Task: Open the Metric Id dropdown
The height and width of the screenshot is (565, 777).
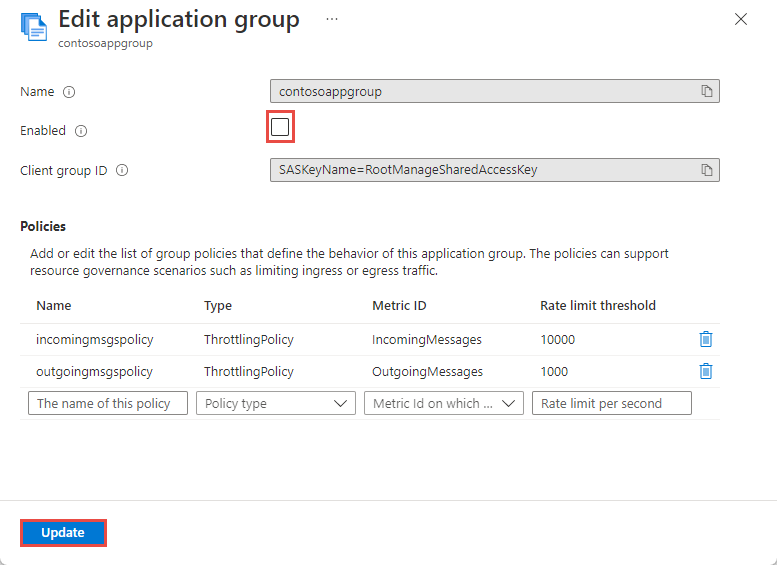Action: 444,403
